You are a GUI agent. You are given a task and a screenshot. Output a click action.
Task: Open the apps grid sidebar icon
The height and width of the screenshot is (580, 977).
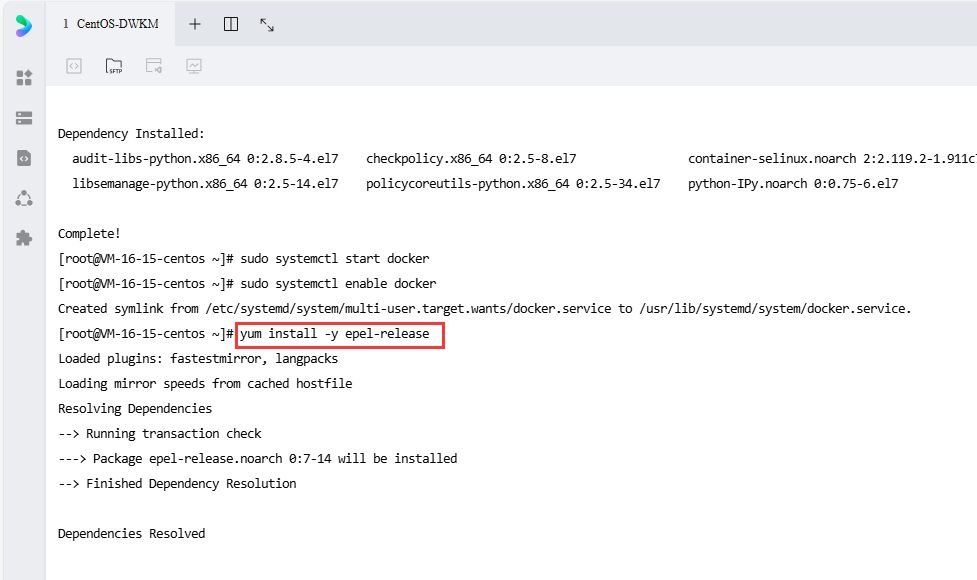click(24, 78)
